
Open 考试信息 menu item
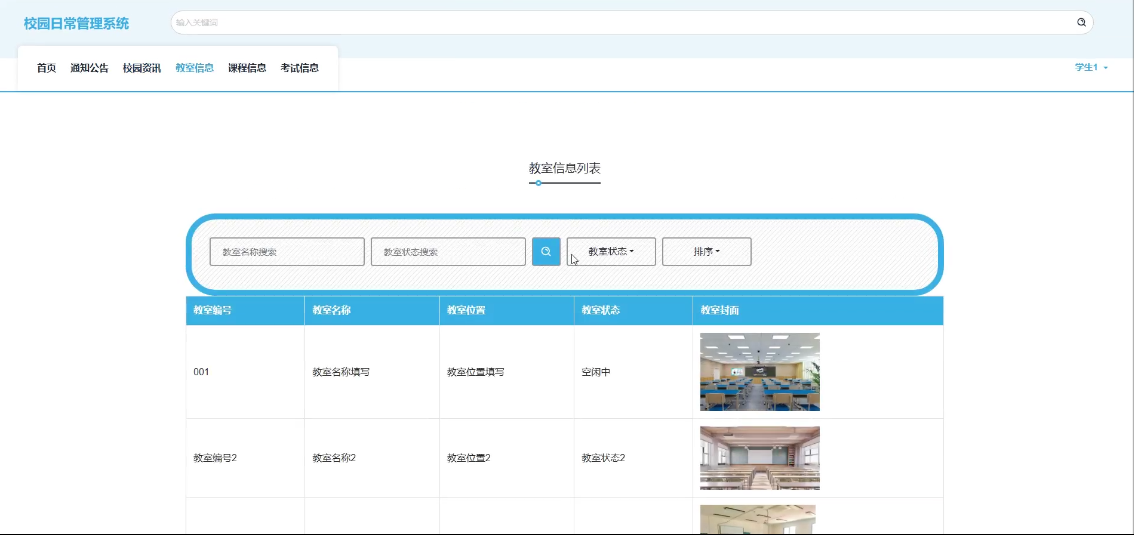[299, 68]
